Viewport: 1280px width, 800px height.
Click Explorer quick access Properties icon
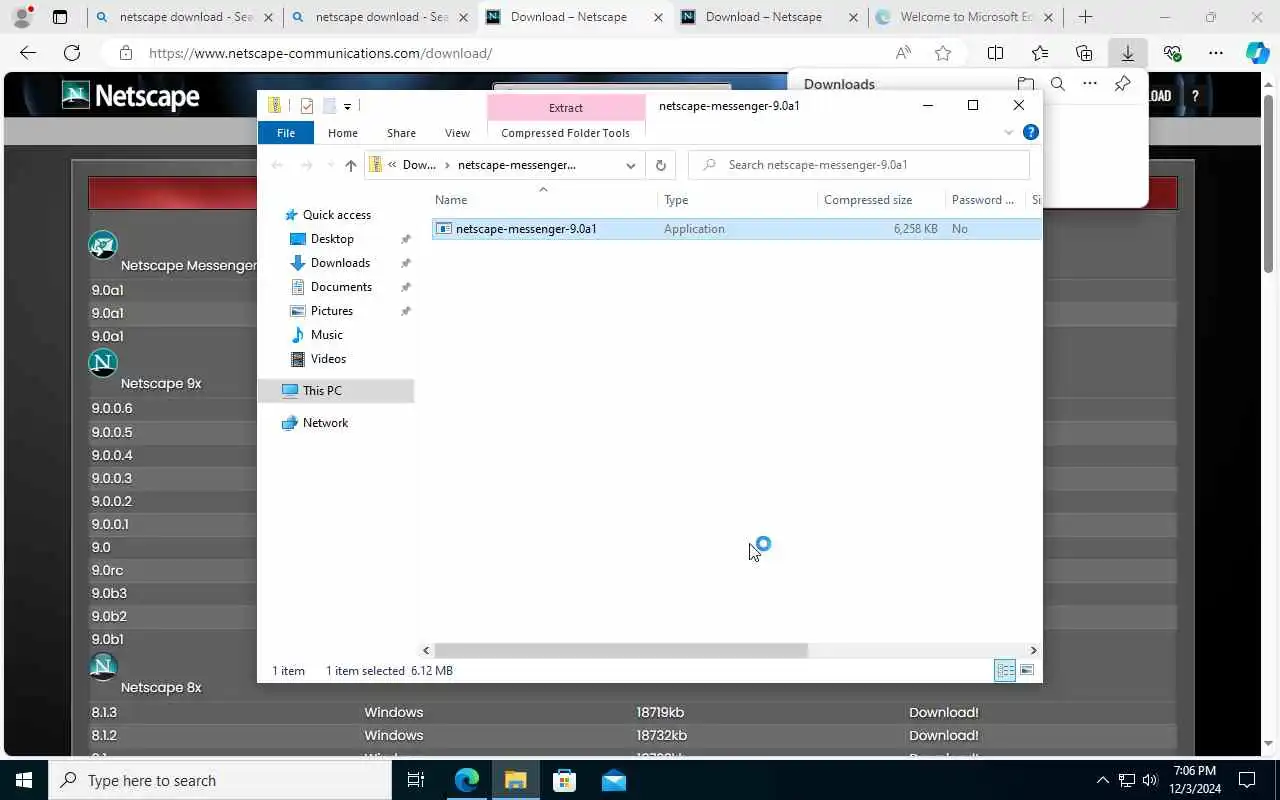click(307, 106)
